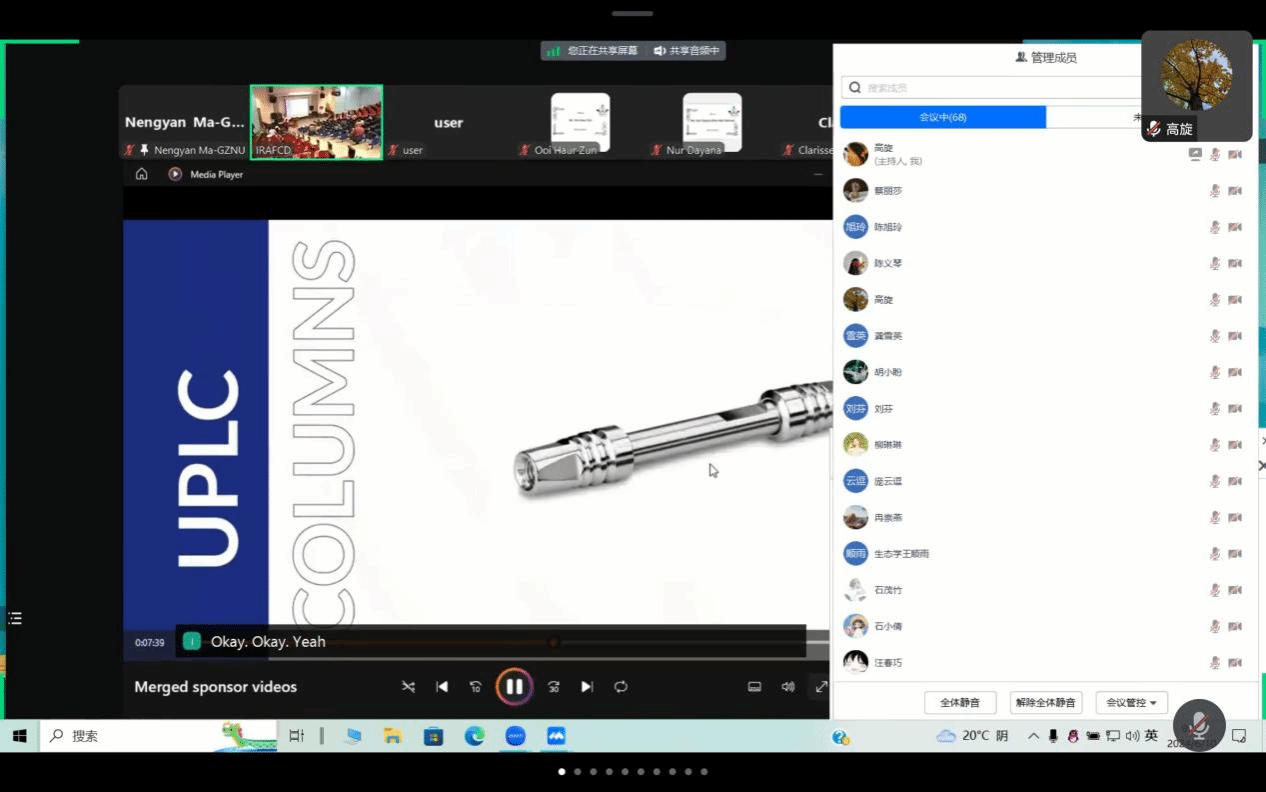1266x792 pixels.
Task: Jump to next track in Media Player
Action: click(587, 687)
